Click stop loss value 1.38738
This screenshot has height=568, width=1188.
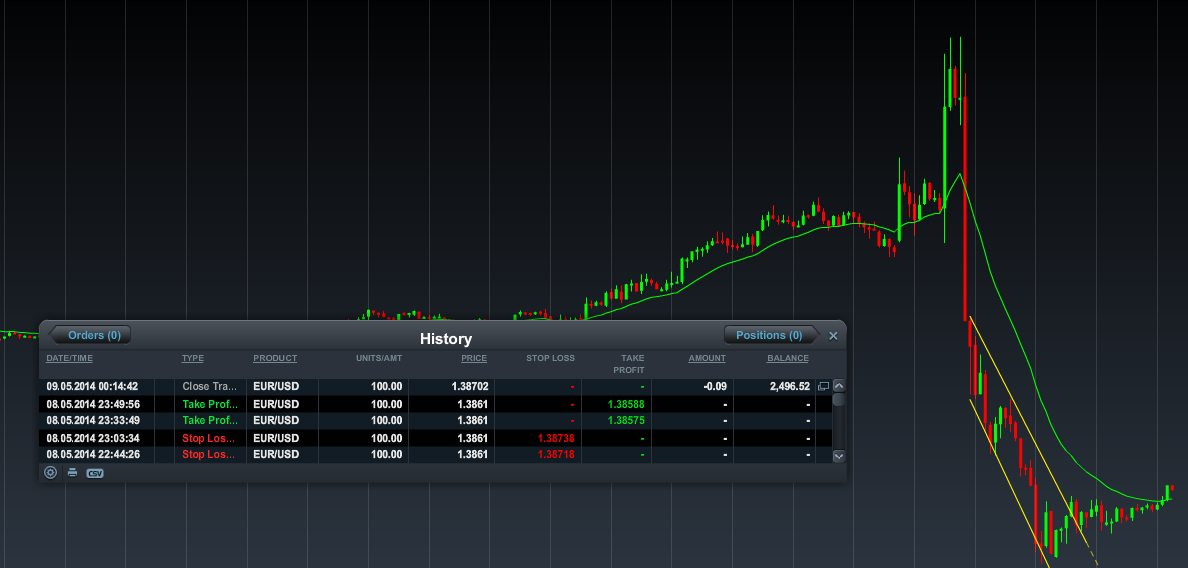[x=556, y=438]
